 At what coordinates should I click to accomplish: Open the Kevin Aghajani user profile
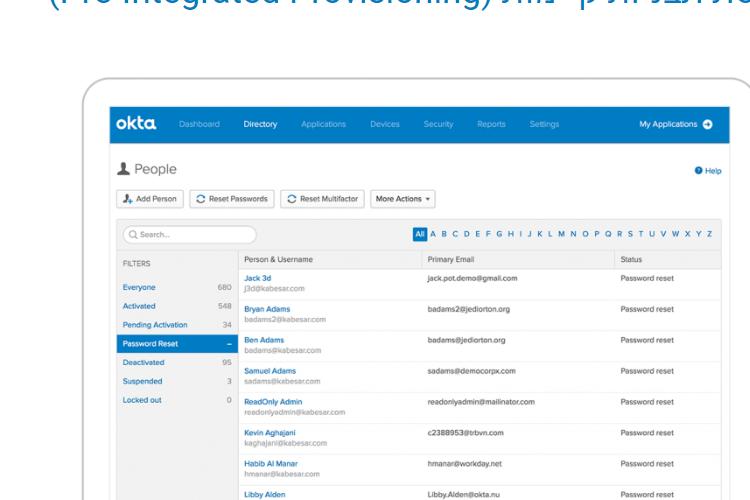point(270,433)
